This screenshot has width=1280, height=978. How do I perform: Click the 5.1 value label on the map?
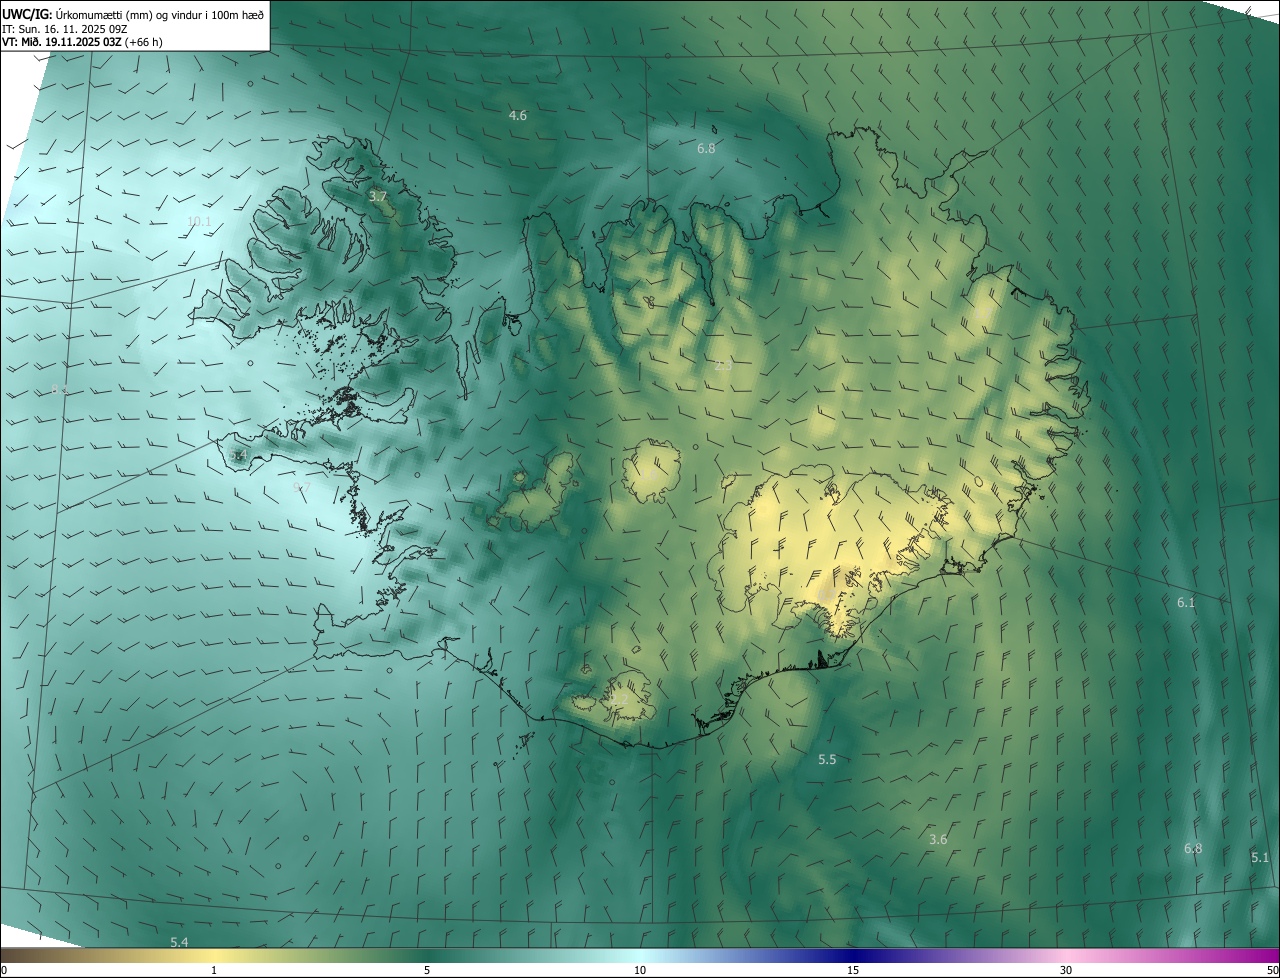pos(1260,858)
